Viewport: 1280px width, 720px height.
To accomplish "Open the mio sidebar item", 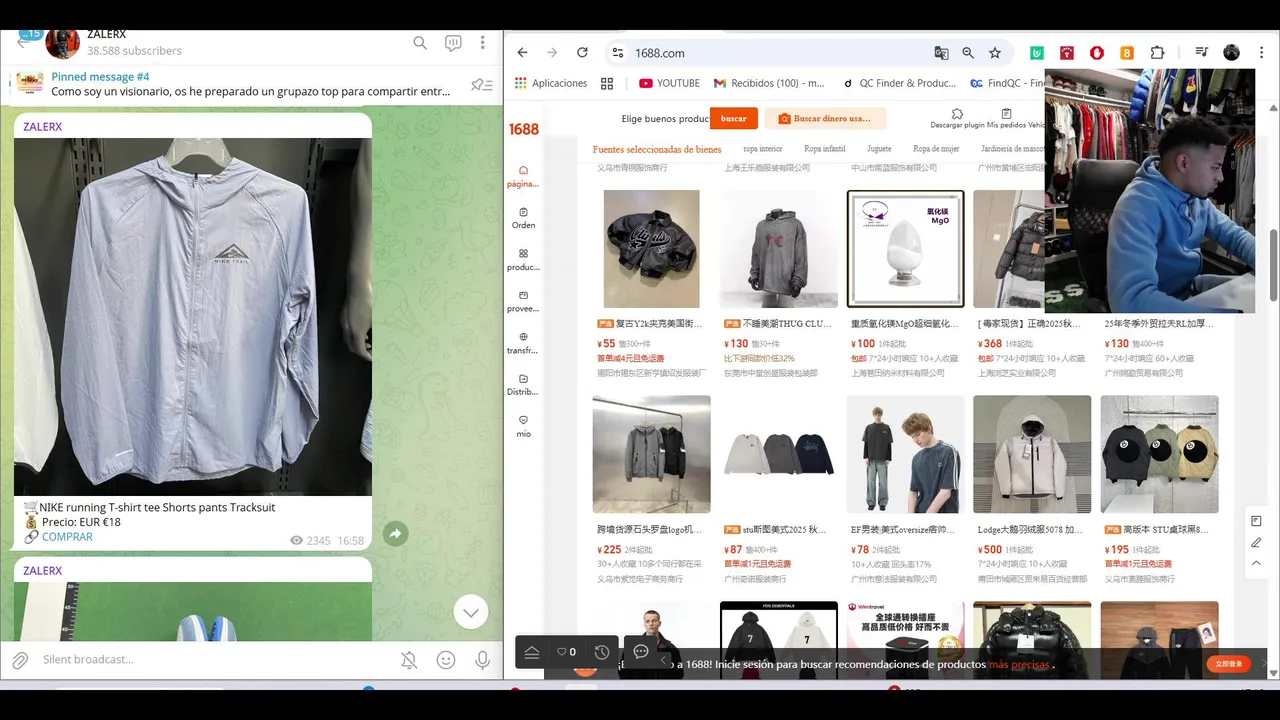I will (523, 426).
